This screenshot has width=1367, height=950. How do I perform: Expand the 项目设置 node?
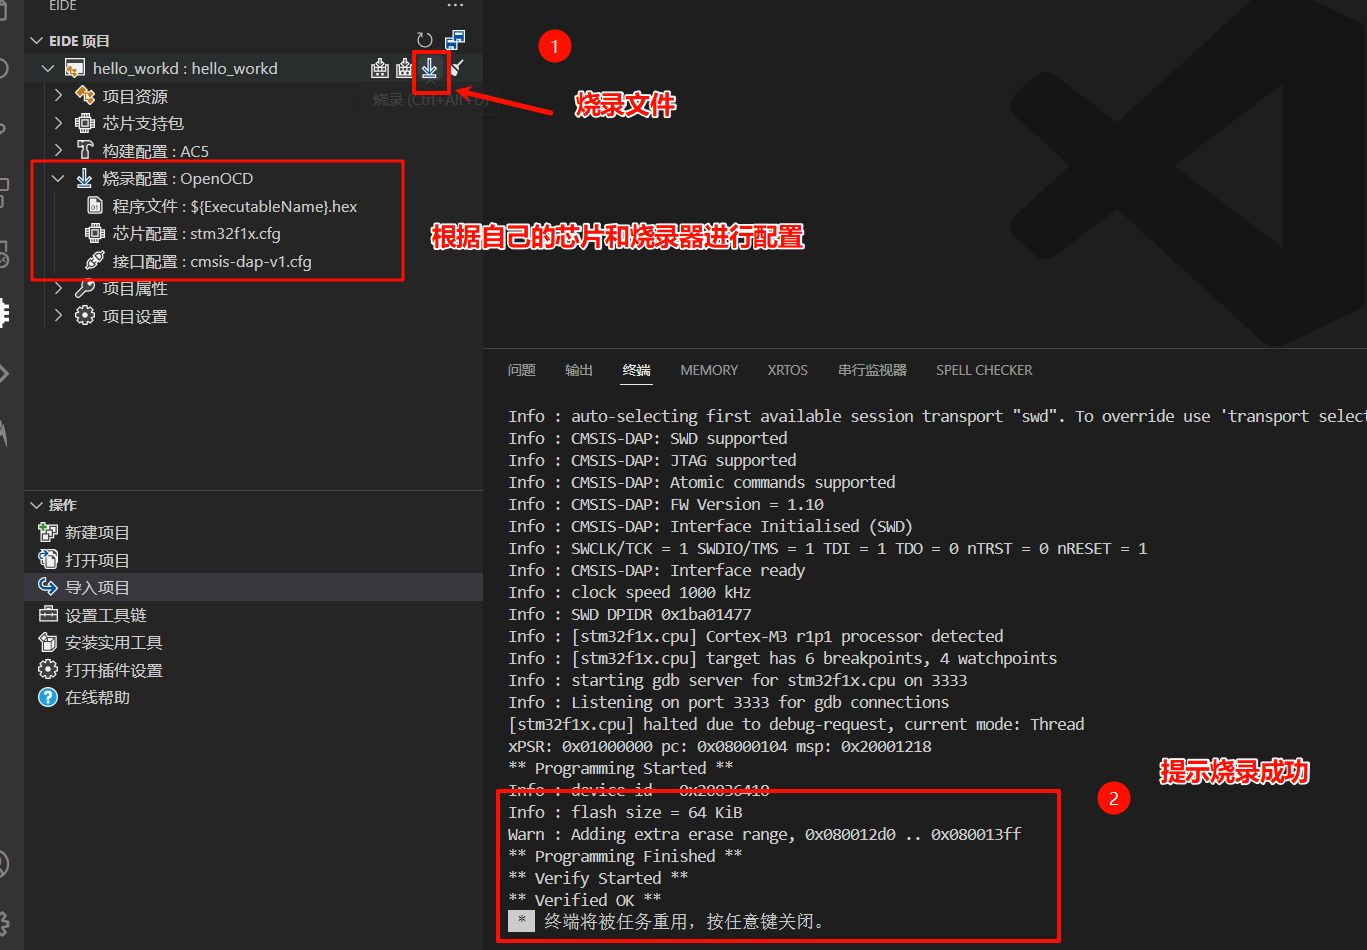click(x=58, y=316)
